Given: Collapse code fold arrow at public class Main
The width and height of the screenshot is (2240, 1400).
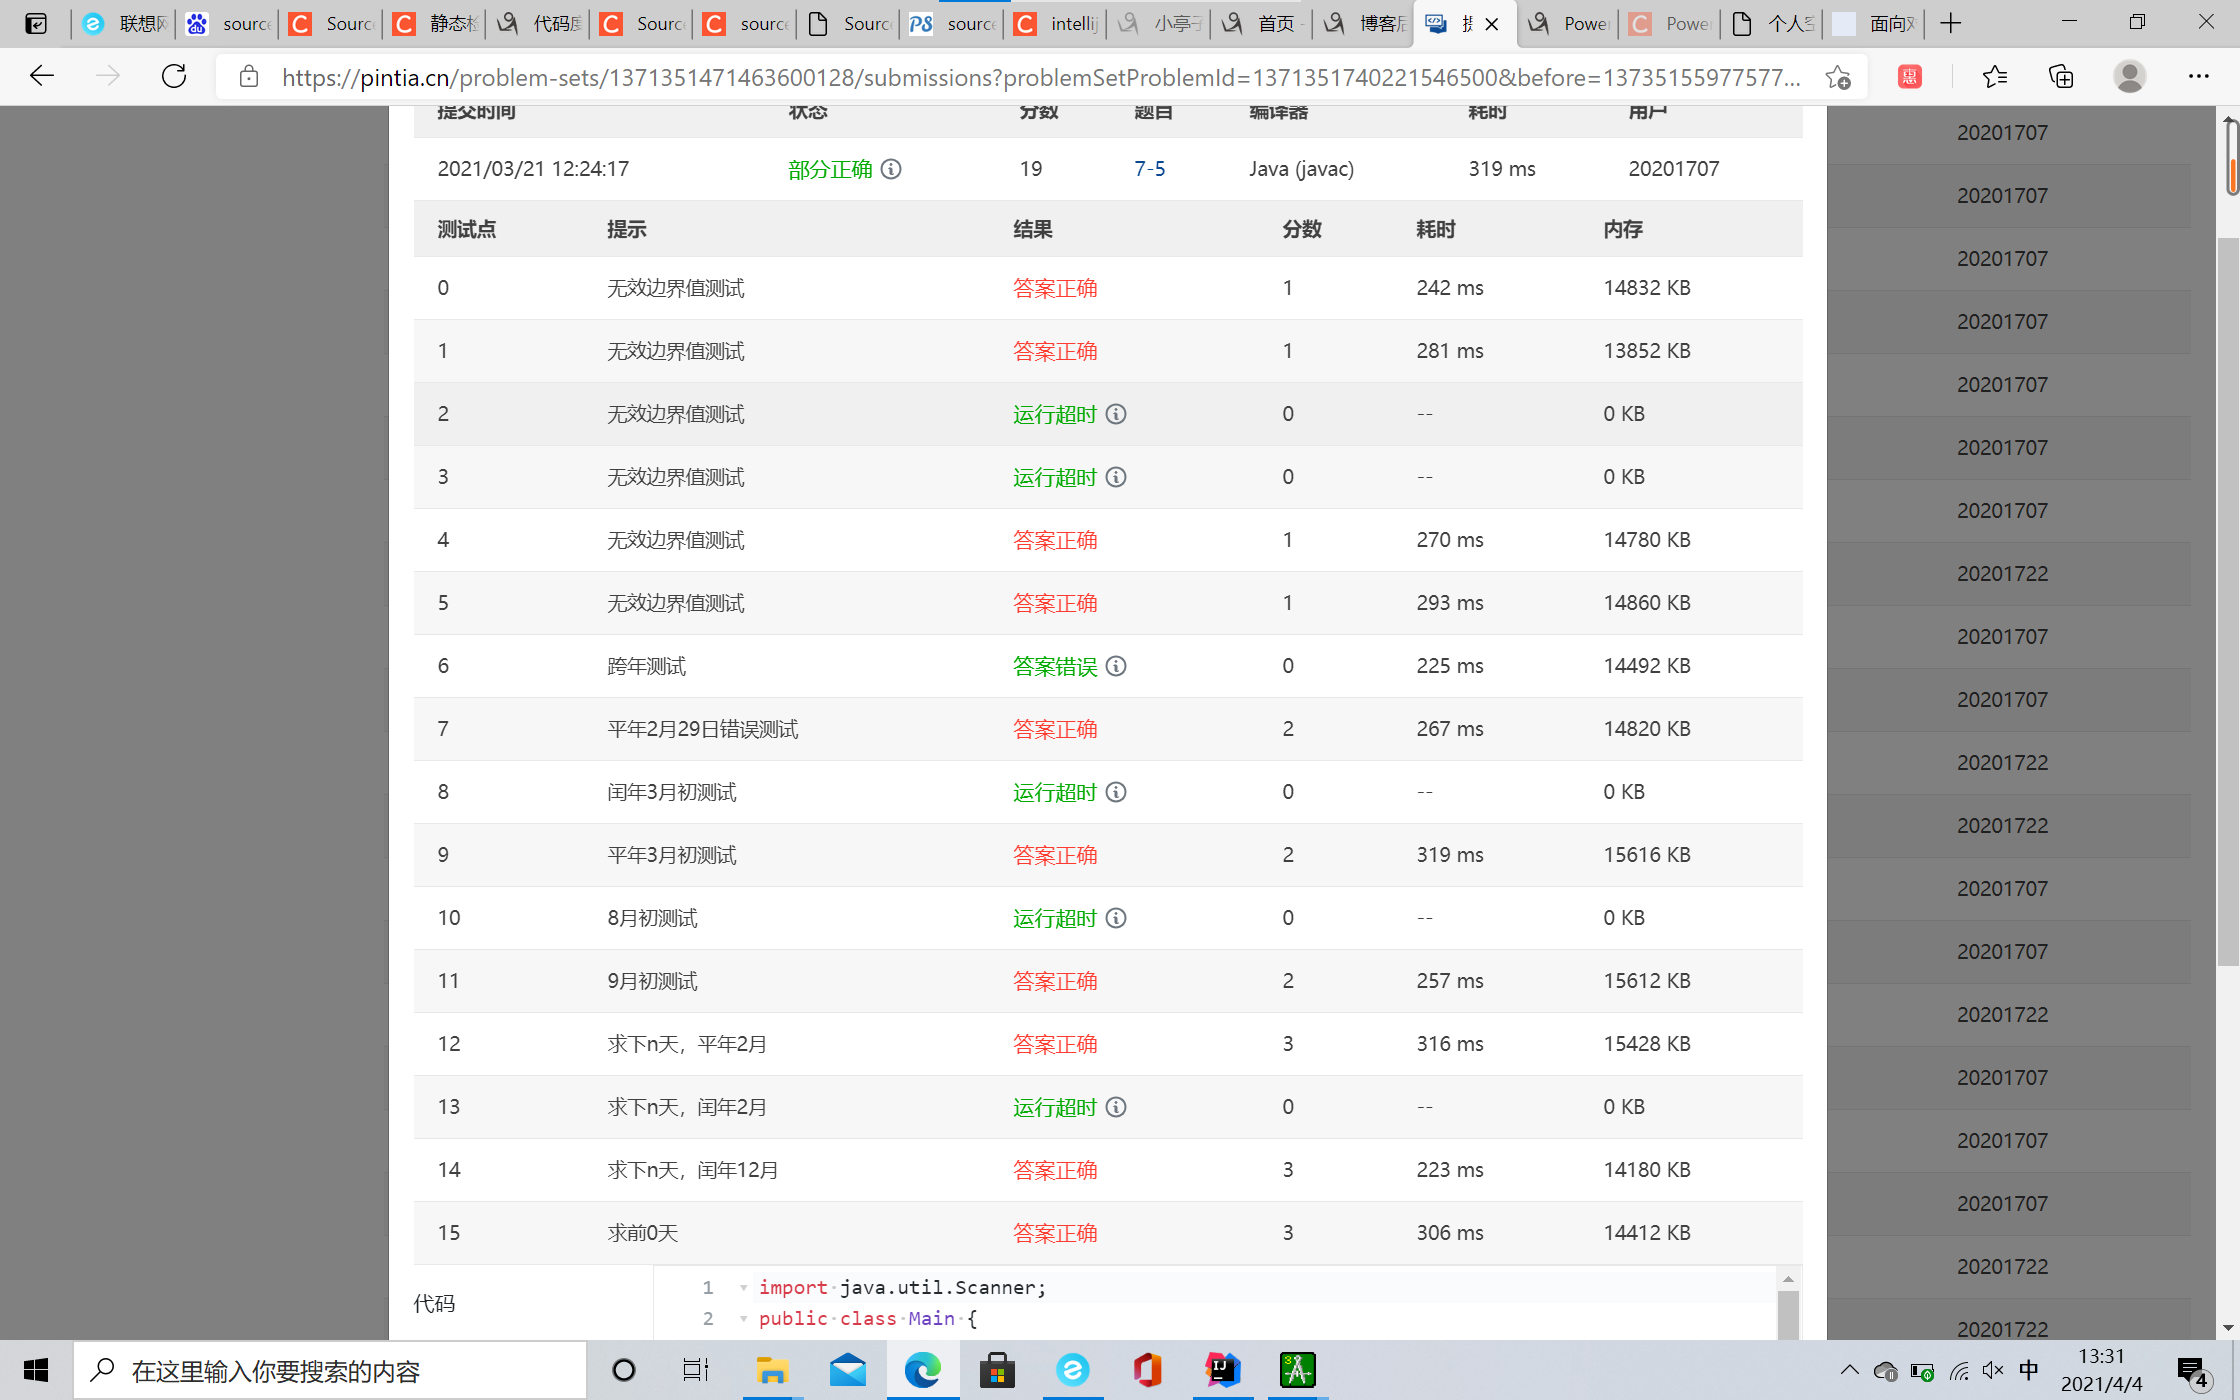Looking at the screenshot, I should click(x=744, y=1319).
